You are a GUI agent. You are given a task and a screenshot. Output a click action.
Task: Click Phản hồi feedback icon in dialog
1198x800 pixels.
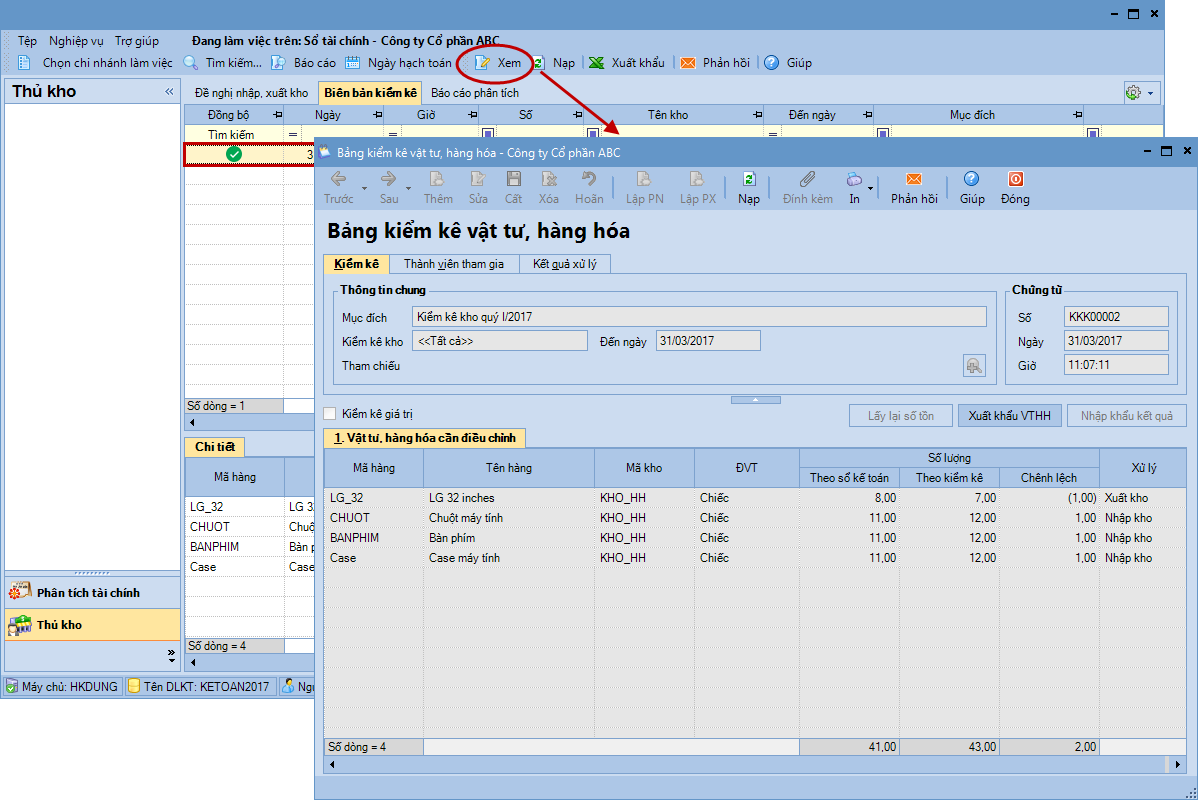click(x=913, y=180)
